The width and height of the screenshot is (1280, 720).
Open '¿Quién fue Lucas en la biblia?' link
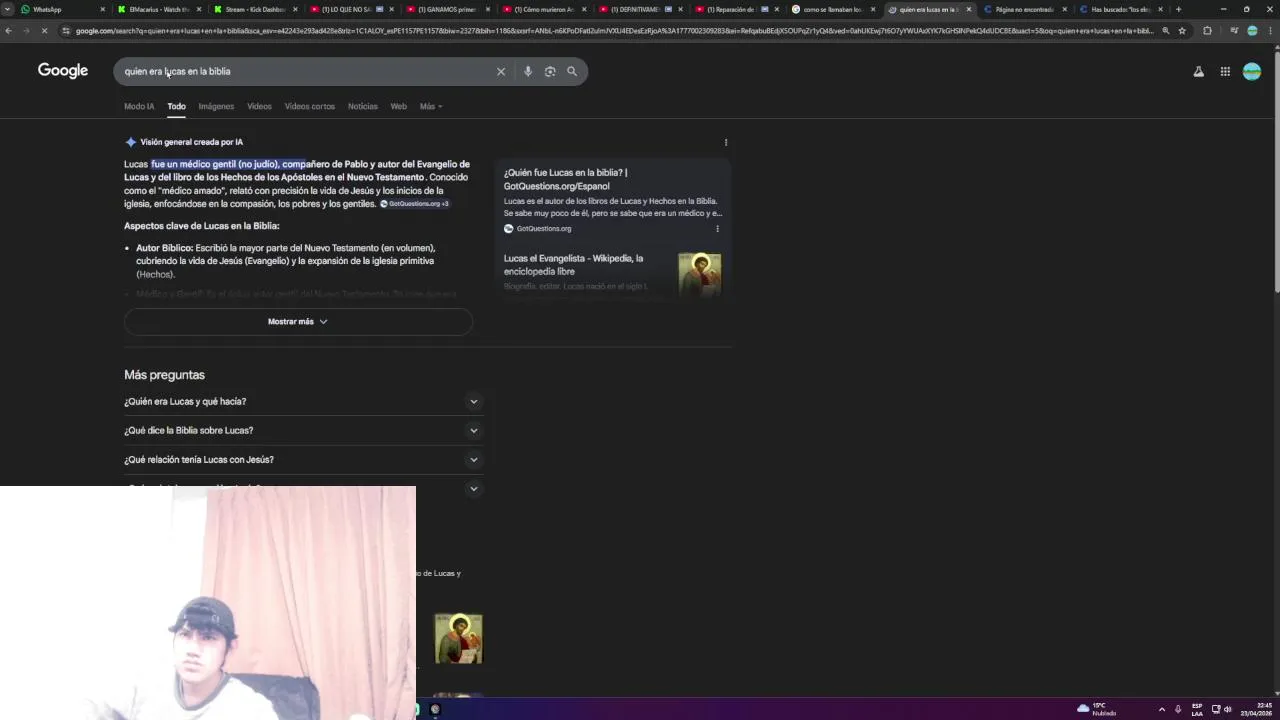tap(565, 179)
